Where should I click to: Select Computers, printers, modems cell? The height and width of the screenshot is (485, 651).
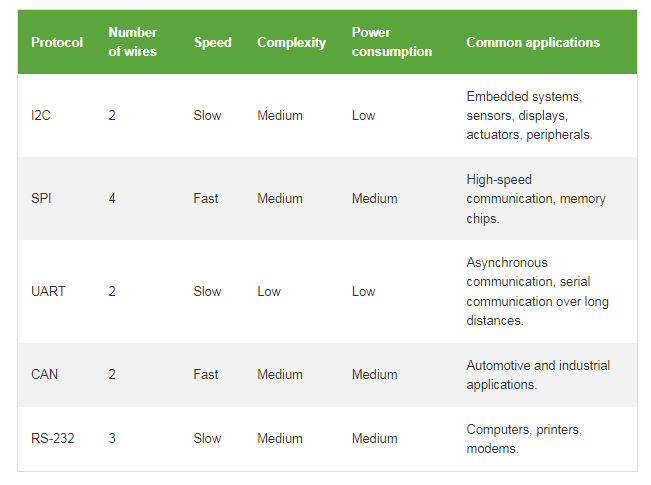coord(524,438)
